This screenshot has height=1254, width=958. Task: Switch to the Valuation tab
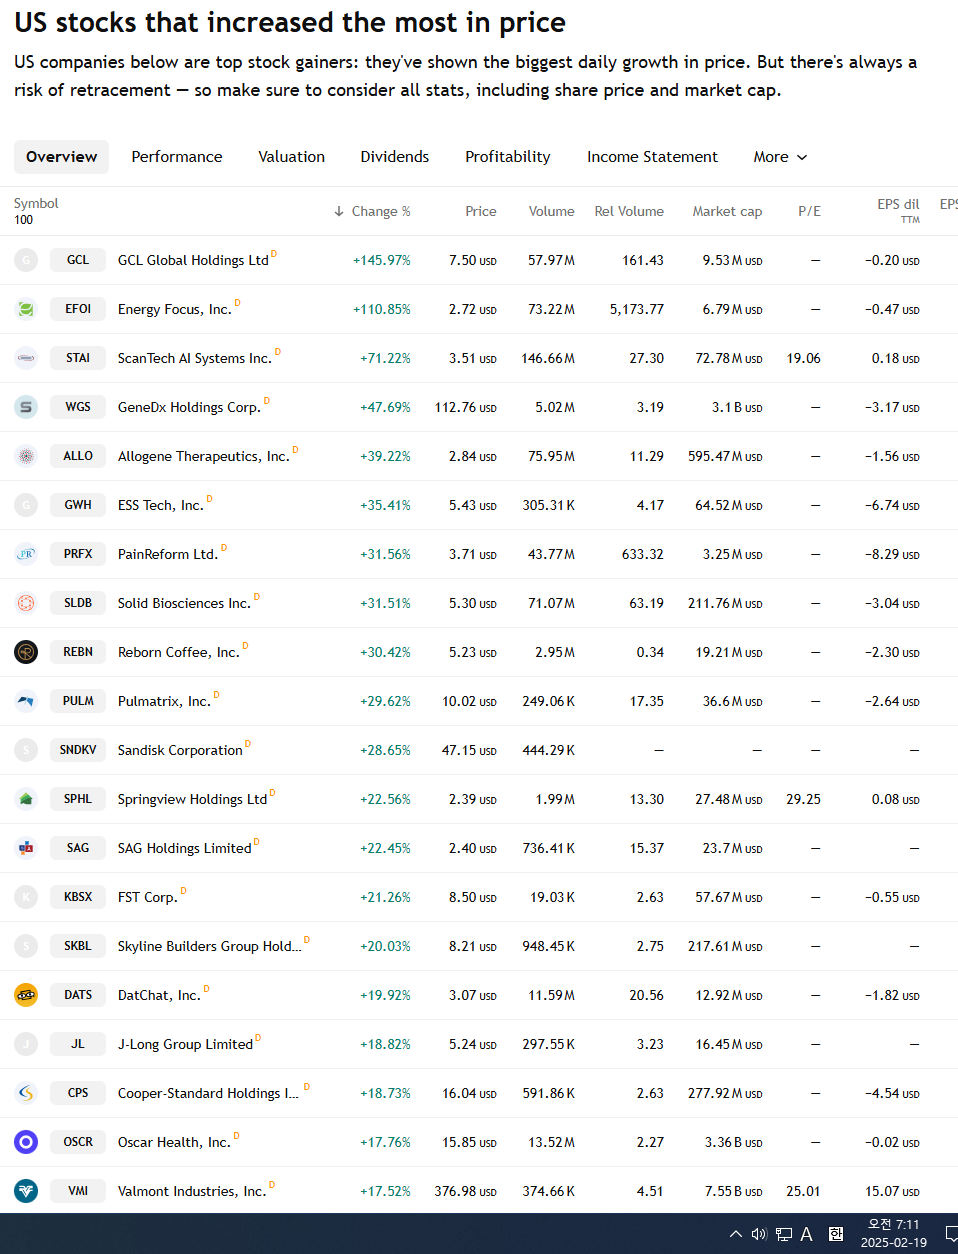(292, 157)
